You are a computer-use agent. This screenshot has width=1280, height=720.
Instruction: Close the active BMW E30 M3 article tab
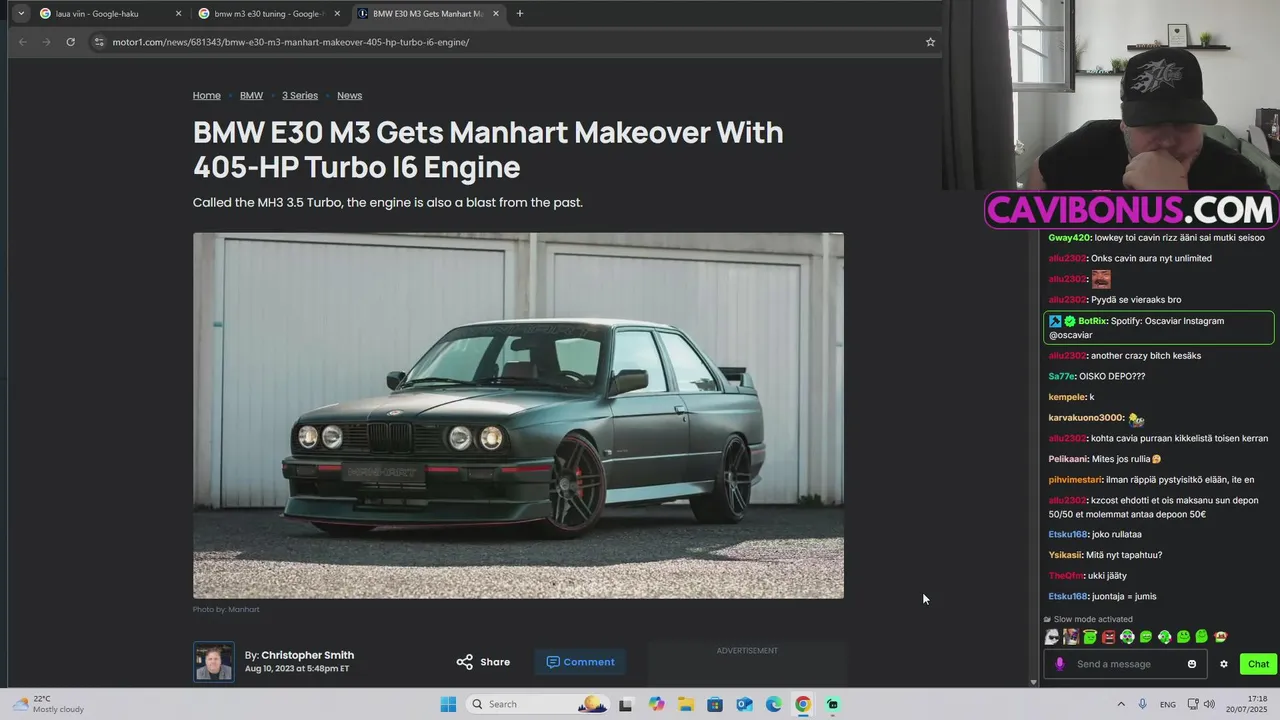(x=495, y=14)
